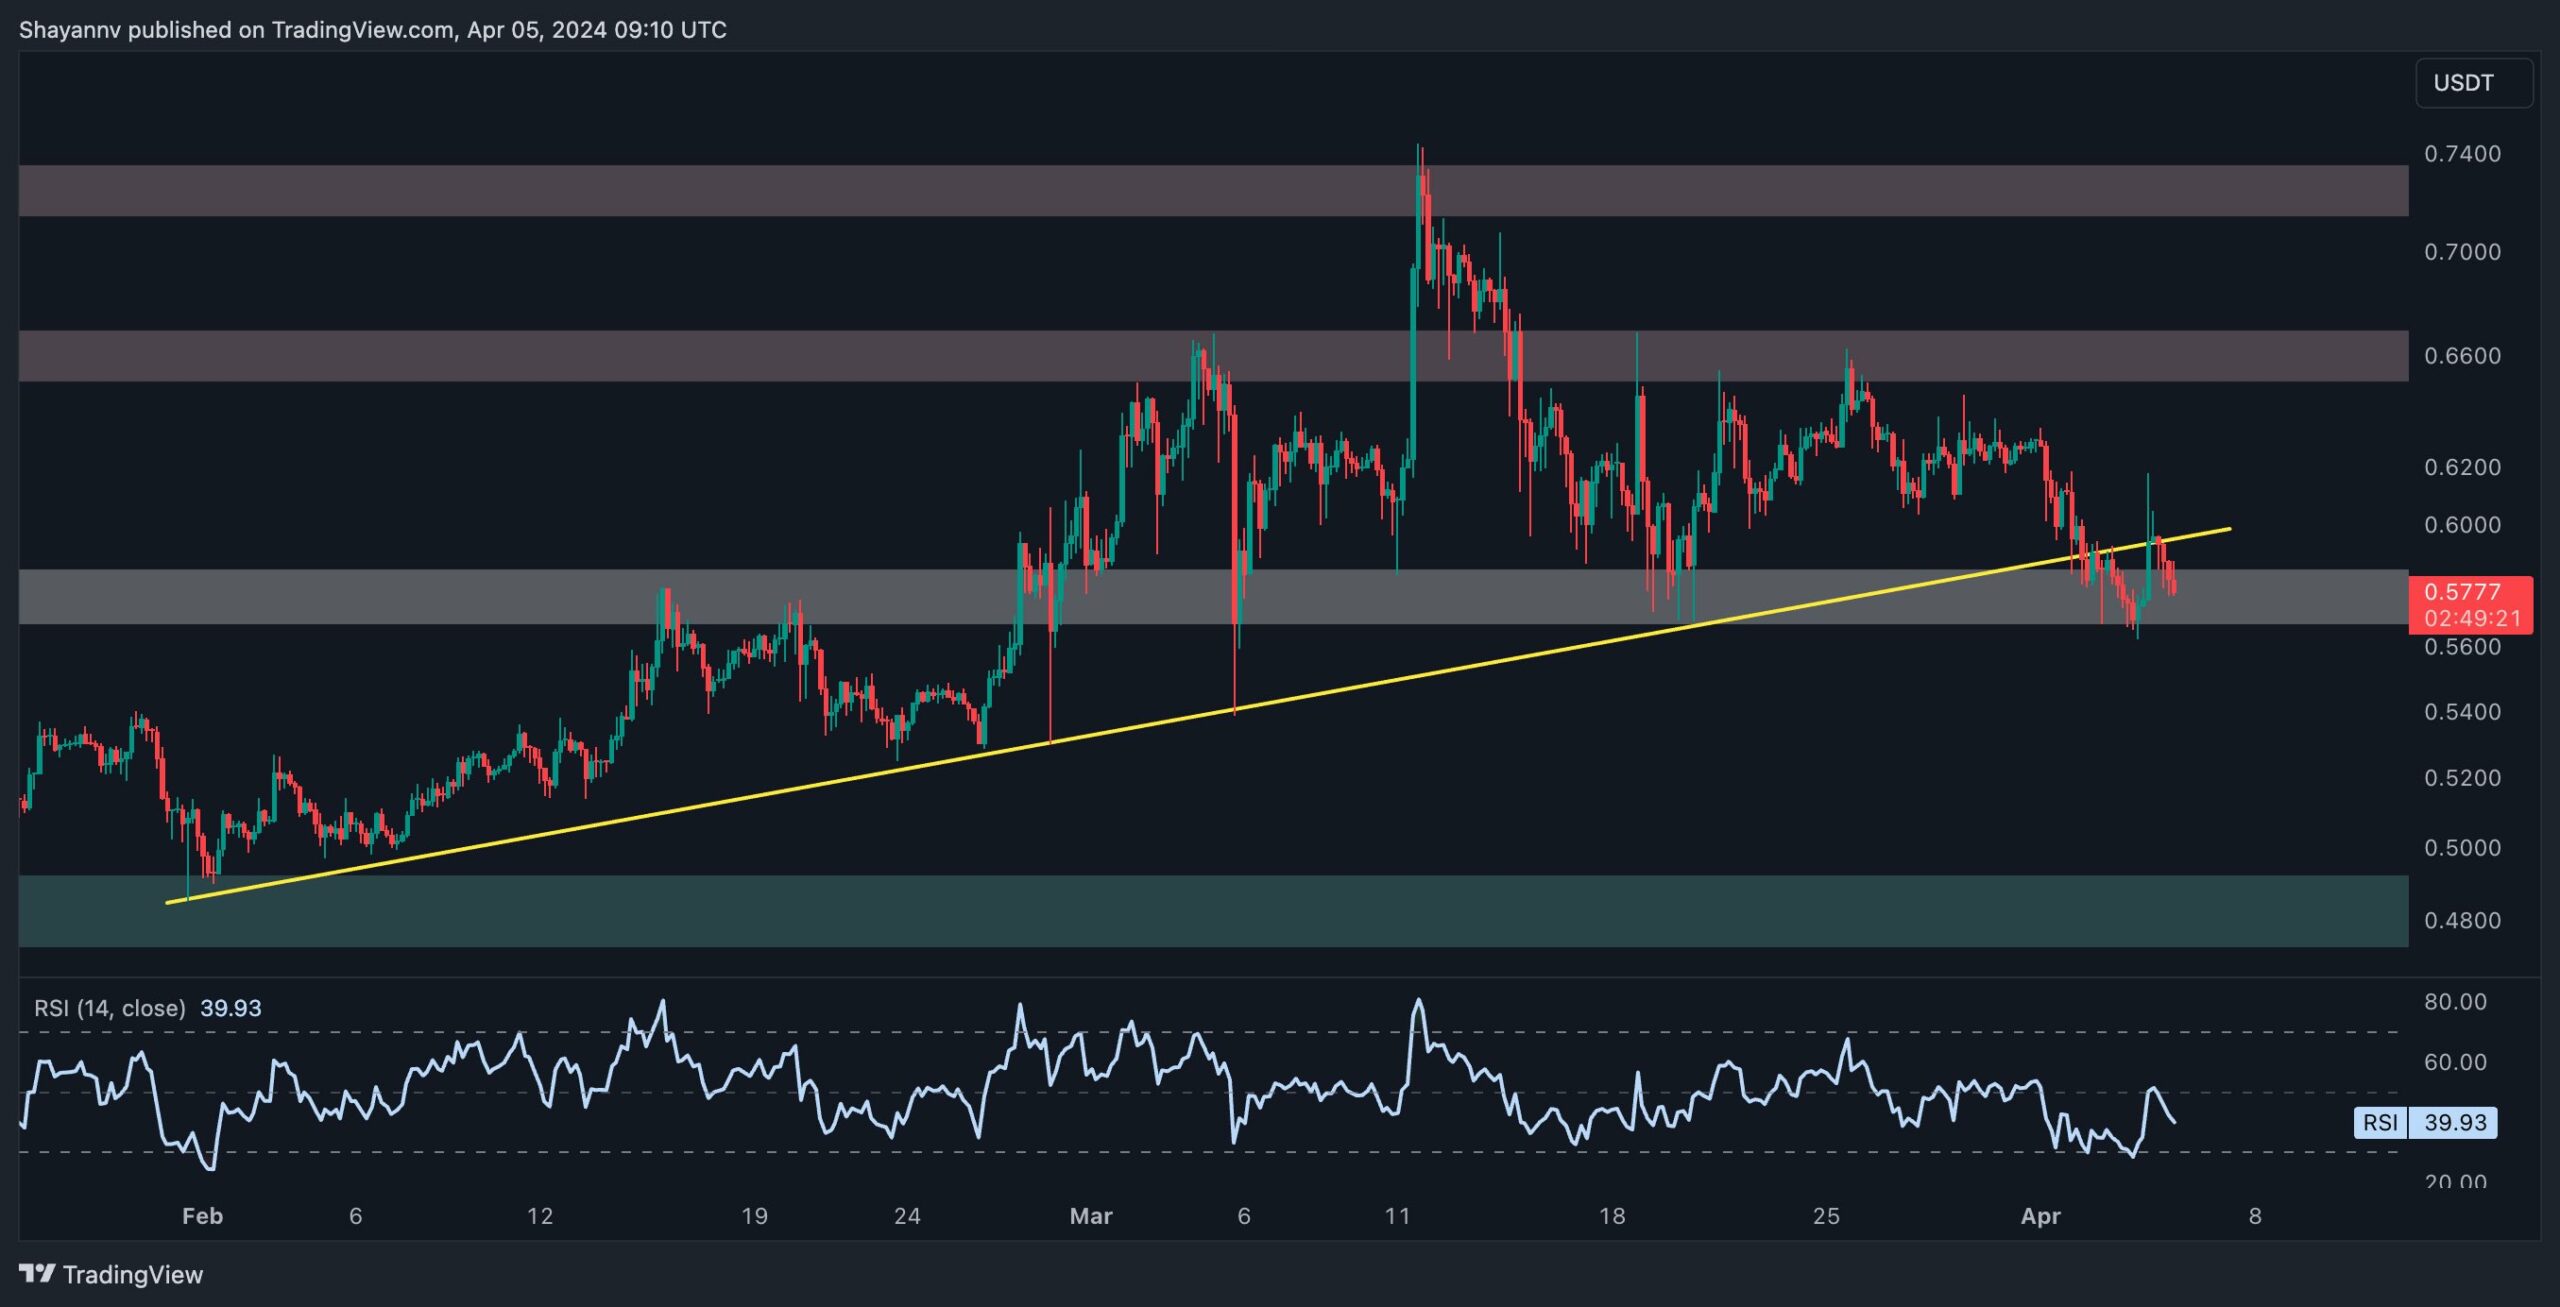This screenshot has width=2560, height=1307.
Task: Click the 0.7000 price axis label
Action: (x=2462, y=252)
